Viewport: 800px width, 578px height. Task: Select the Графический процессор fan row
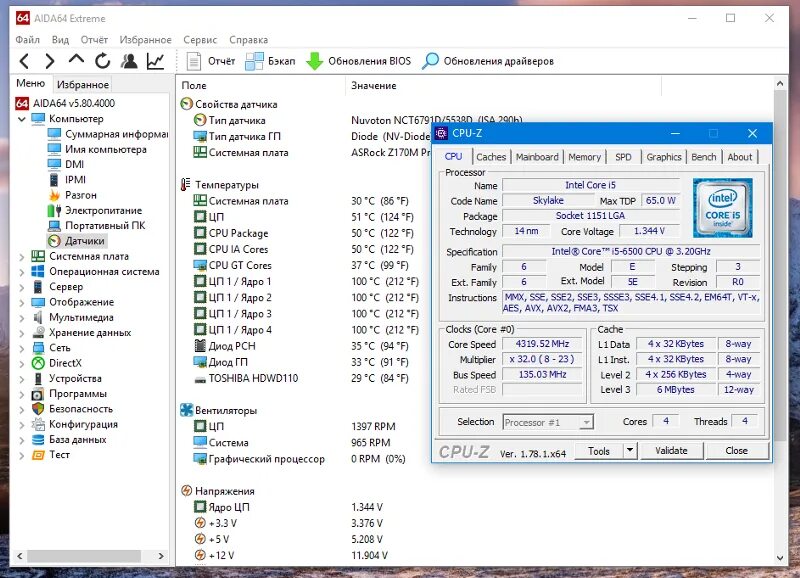[x=299, y=459]
